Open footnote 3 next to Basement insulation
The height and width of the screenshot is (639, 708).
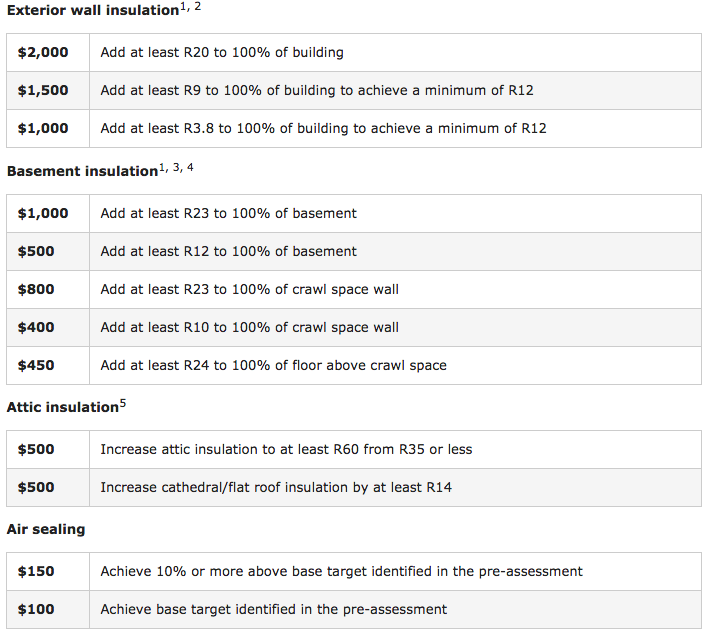pos(177,167)
